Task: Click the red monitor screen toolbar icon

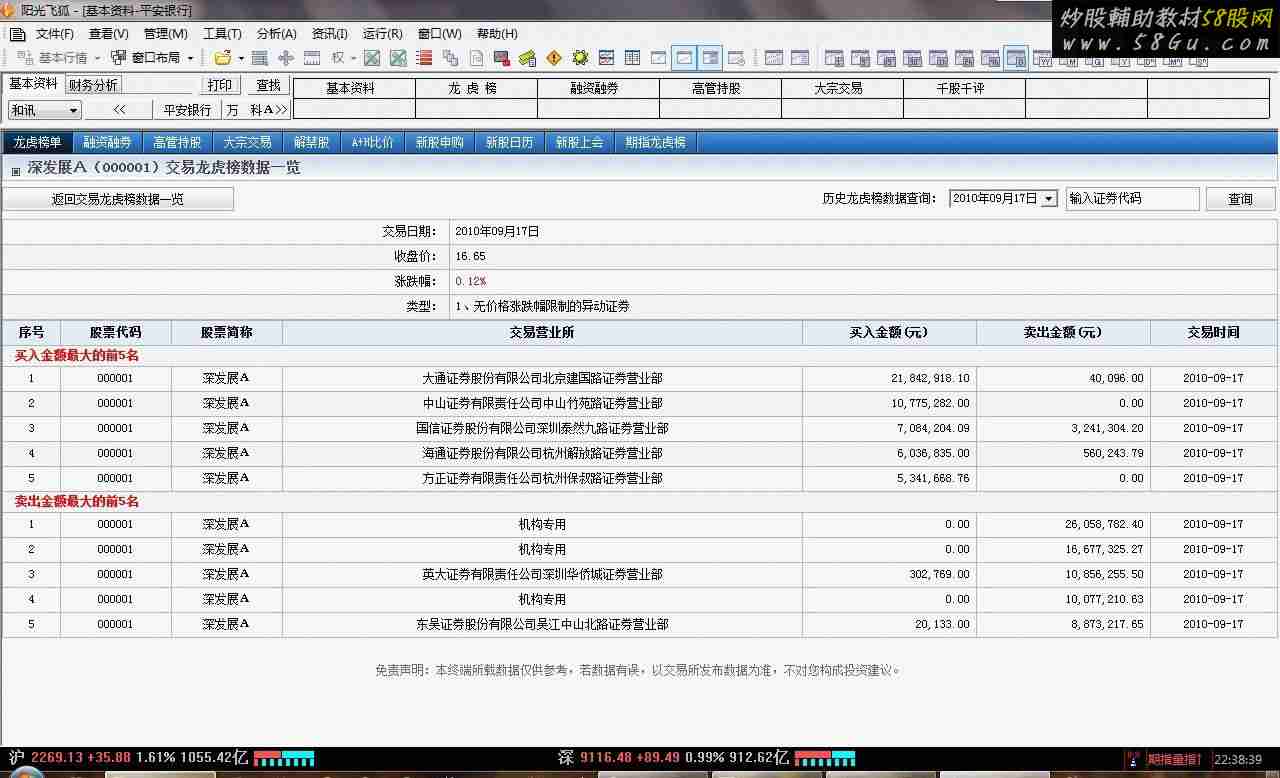Action: click(502, 58)
